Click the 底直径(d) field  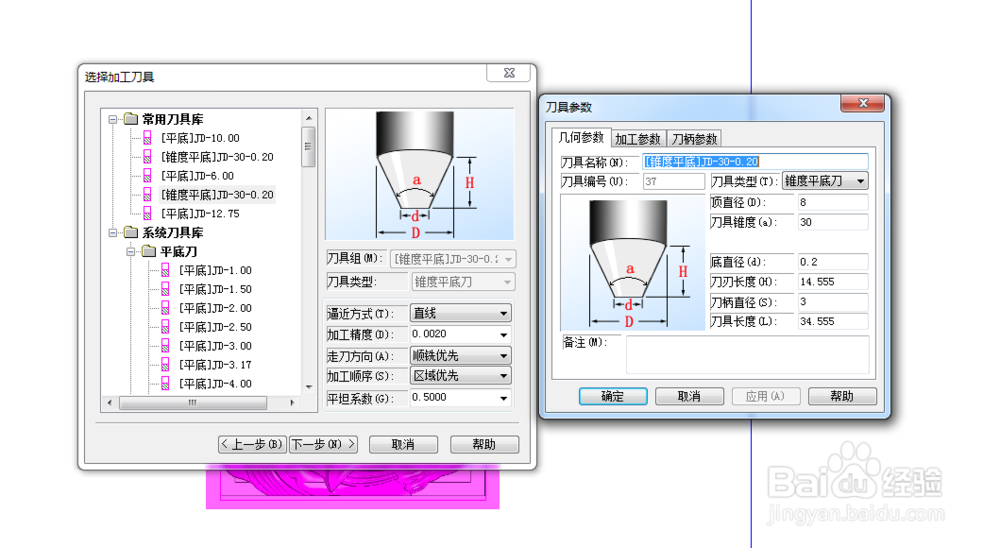point(832,262)
